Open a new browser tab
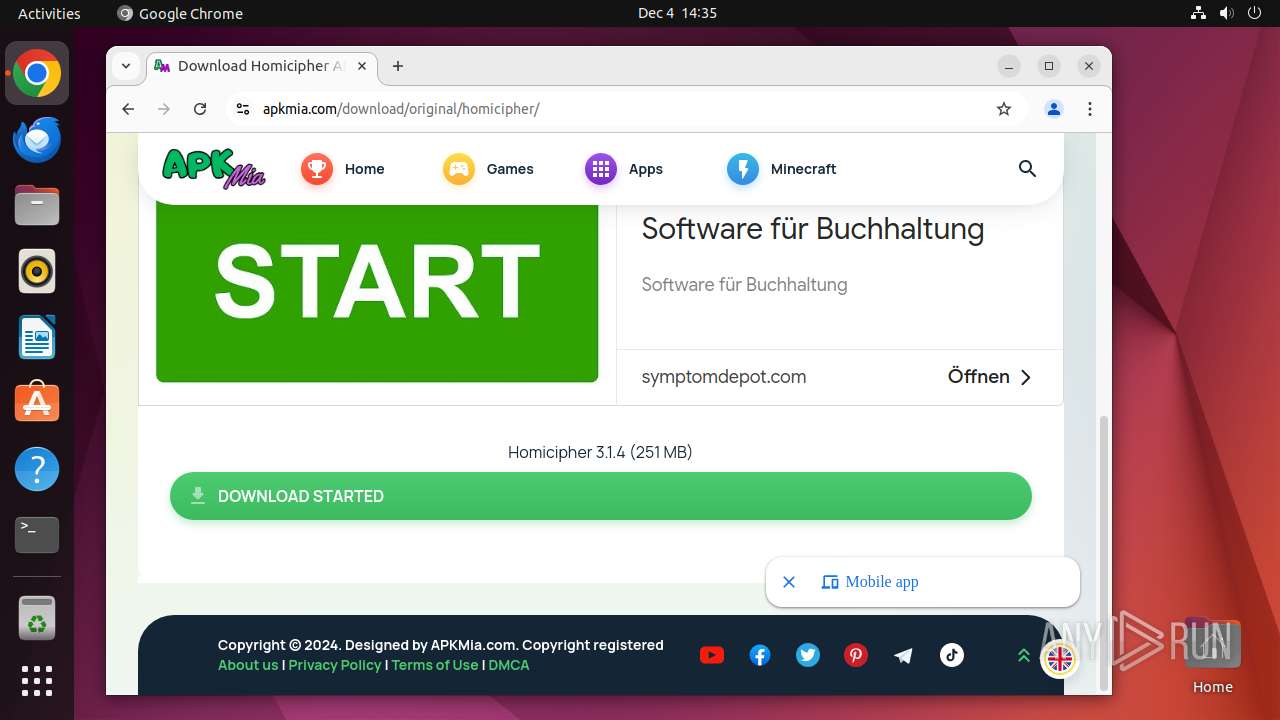 398,66
